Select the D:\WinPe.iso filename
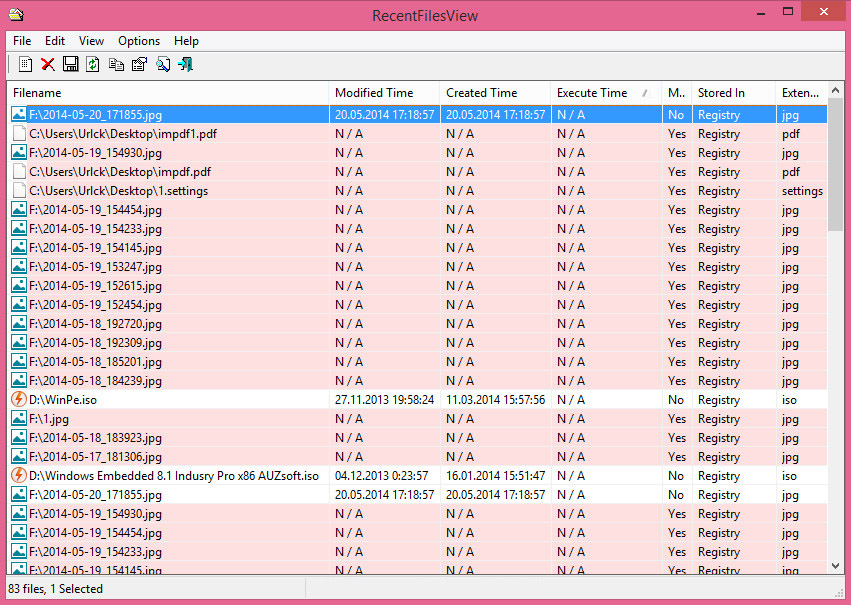Viewport: 851px width, 605px height. 63,400
